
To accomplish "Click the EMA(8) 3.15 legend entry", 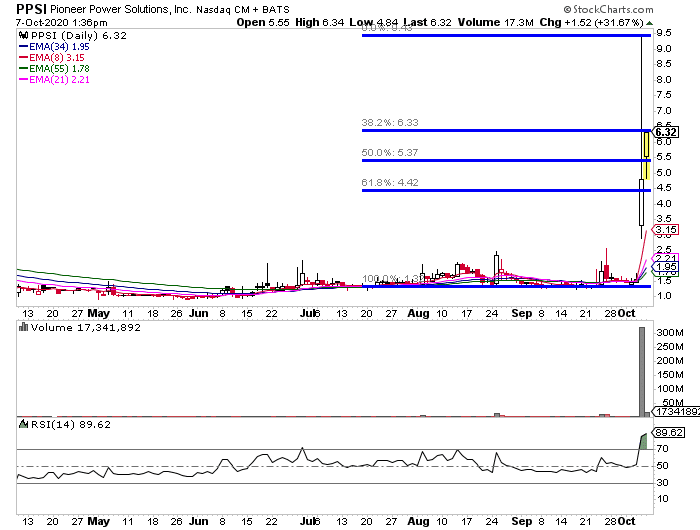I will (x=52, y=58).
